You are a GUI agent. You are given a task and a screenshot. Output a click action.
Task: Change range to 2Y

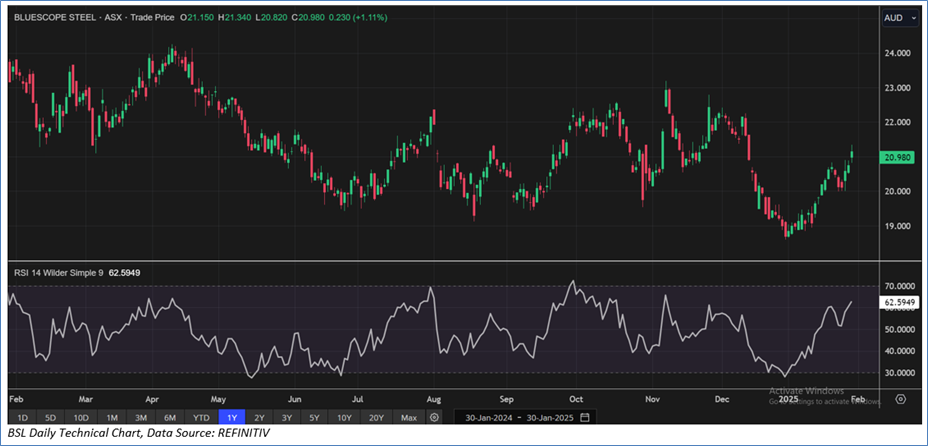tap(260, 417)
